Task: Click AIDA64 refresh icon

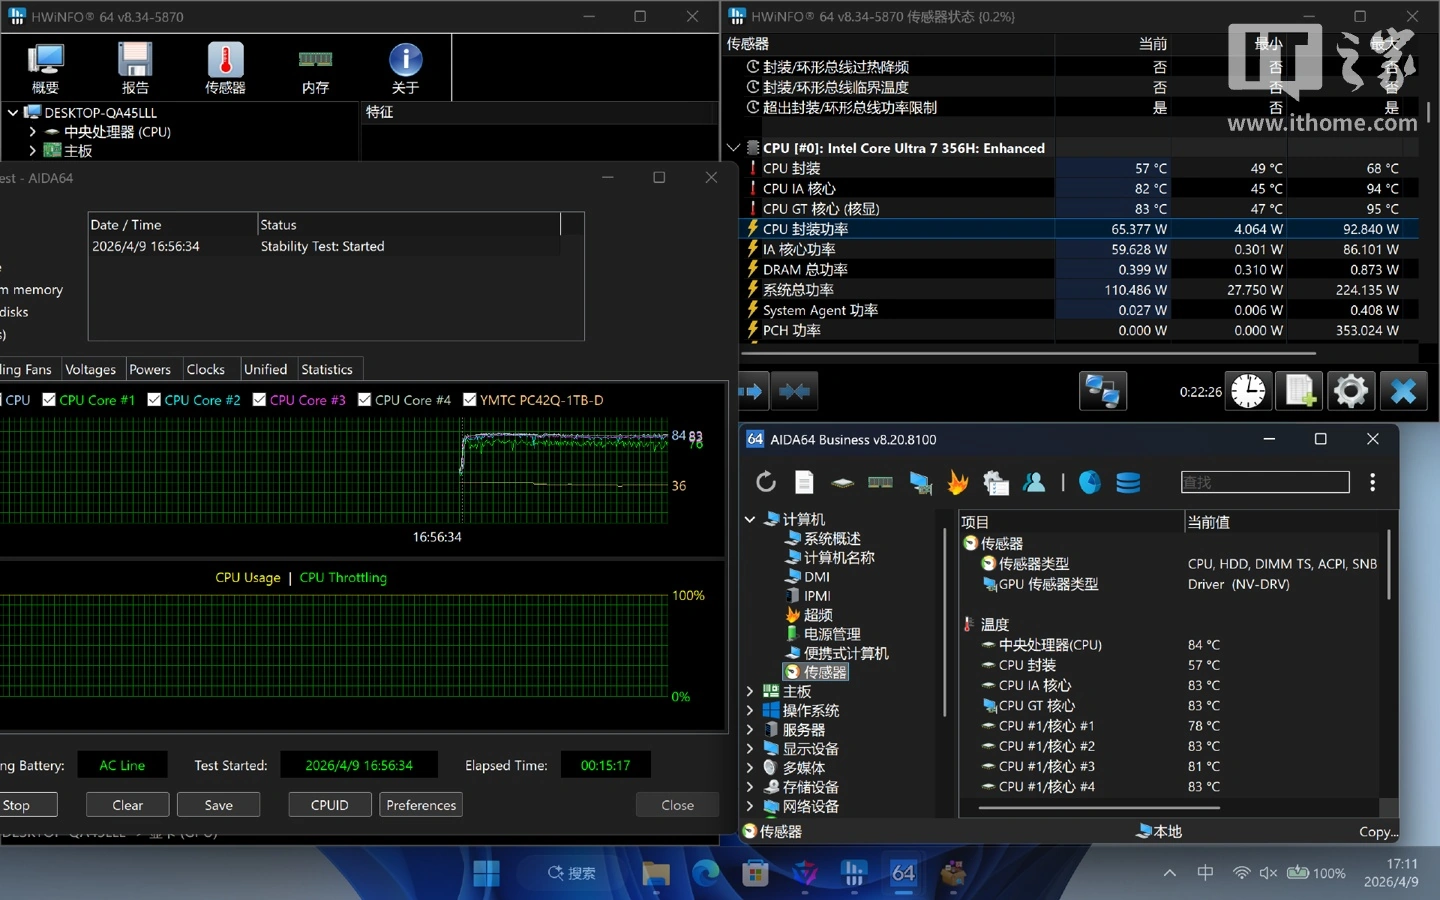Action: [766, 482]
